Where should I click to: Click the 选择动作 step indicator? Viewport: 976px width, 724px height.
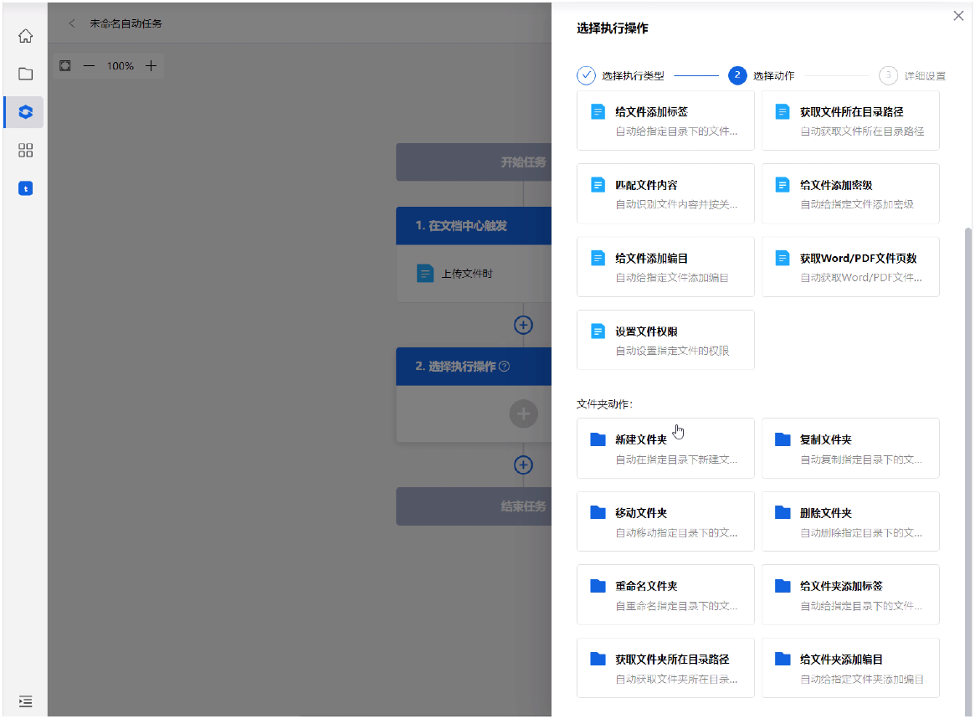738,76
